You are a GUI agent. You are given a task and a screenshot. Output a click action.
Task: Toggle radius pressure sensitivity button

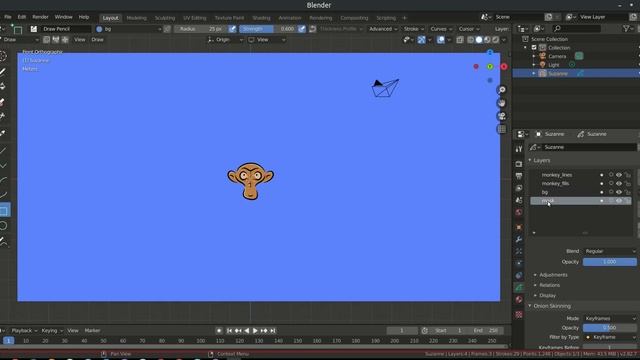tap(232, 29)
